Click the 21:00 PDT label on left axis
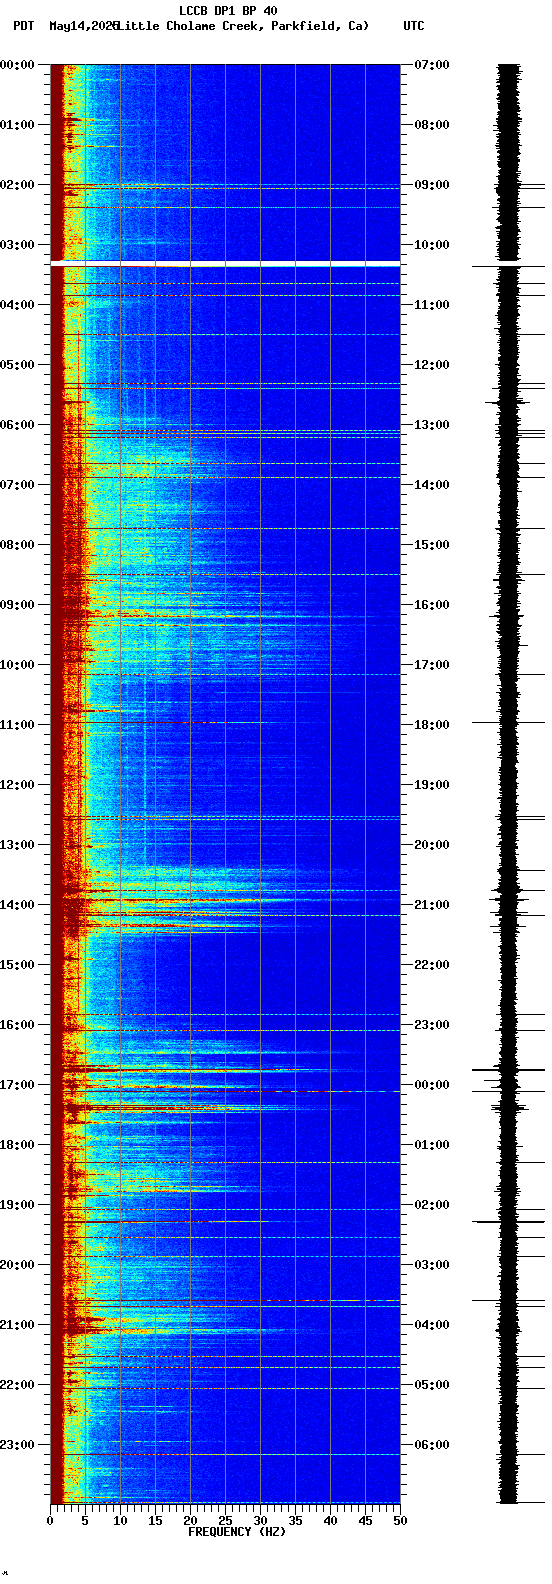 17,1325
